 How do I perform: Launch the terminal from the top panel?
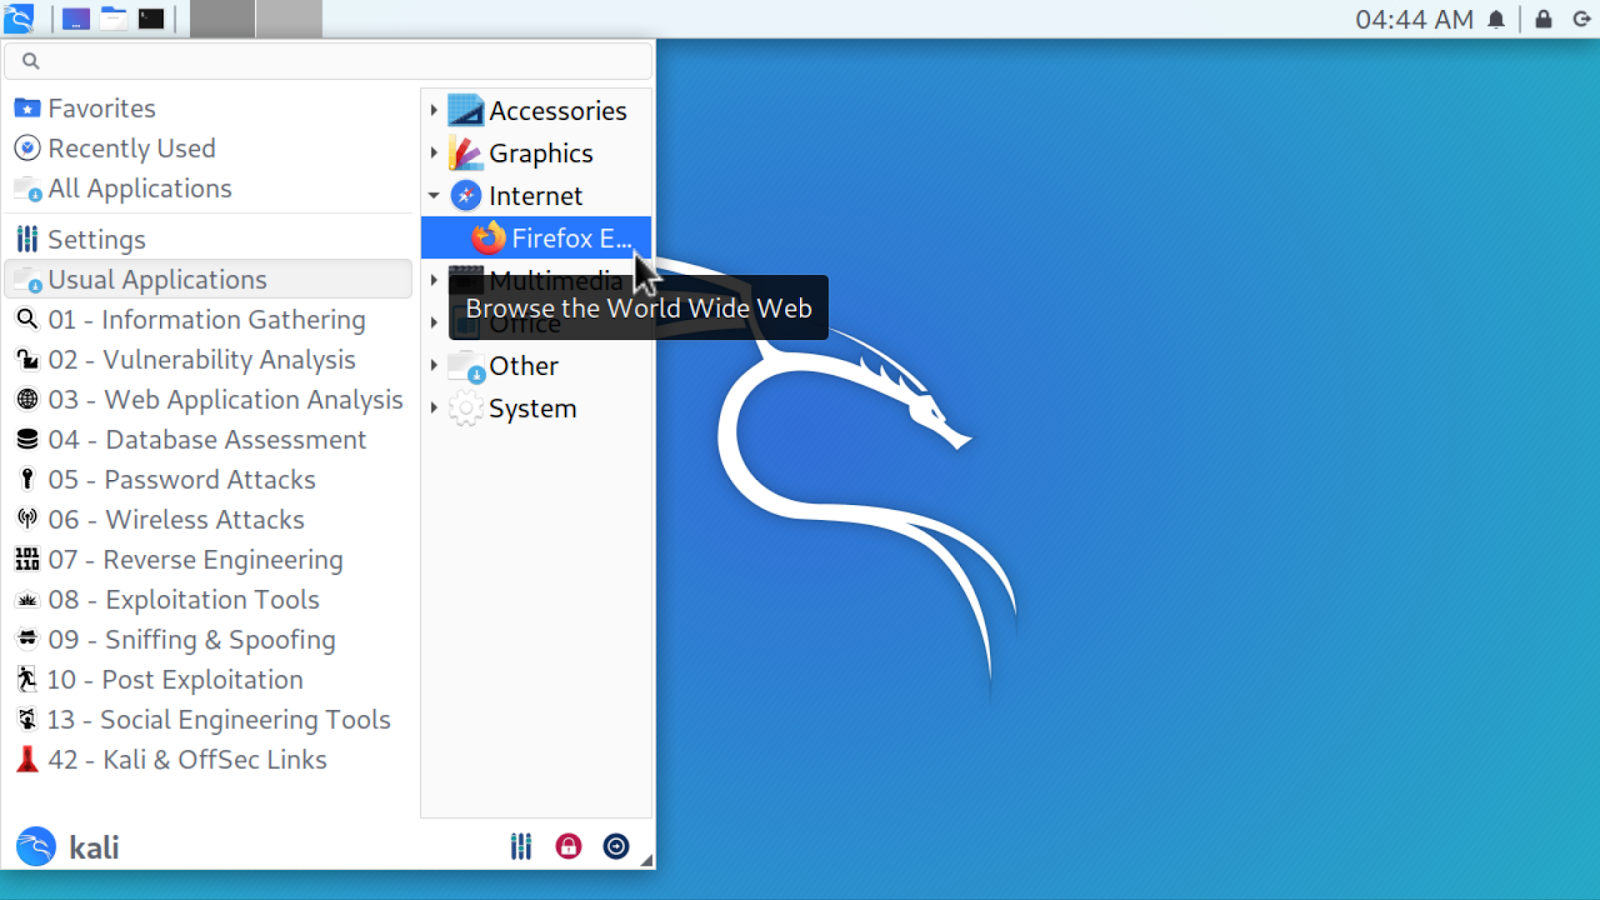click(149, 18)
